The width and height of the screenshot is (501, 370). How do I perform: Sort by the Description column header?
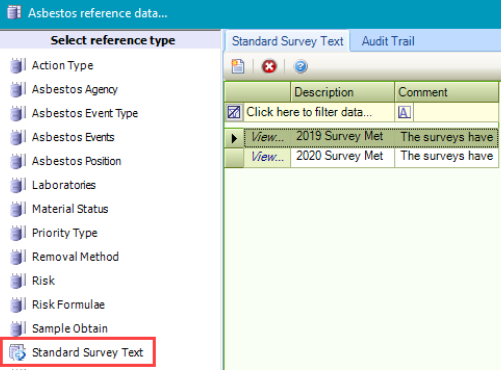(x=342, y=92)
